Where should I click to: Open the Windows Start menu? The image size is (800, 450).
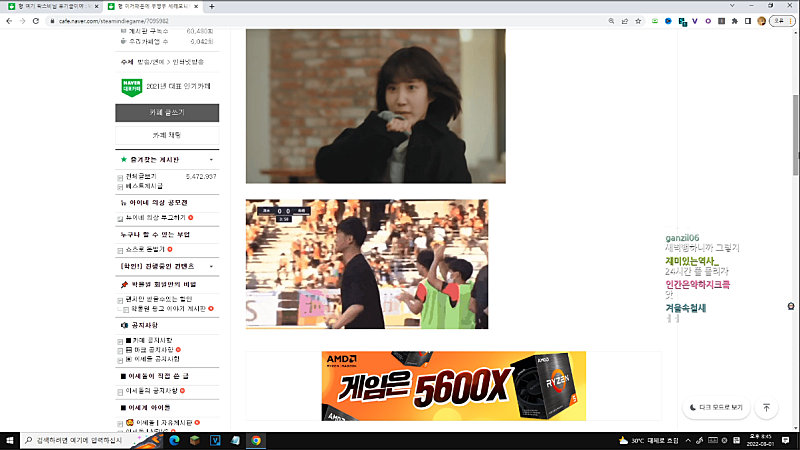tap(10, 440)
